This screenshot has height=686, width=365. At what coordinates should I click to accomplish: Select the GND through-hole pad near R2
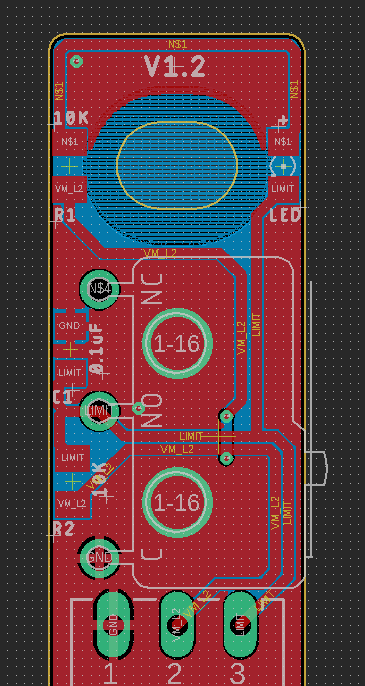[x=99, y=557]
